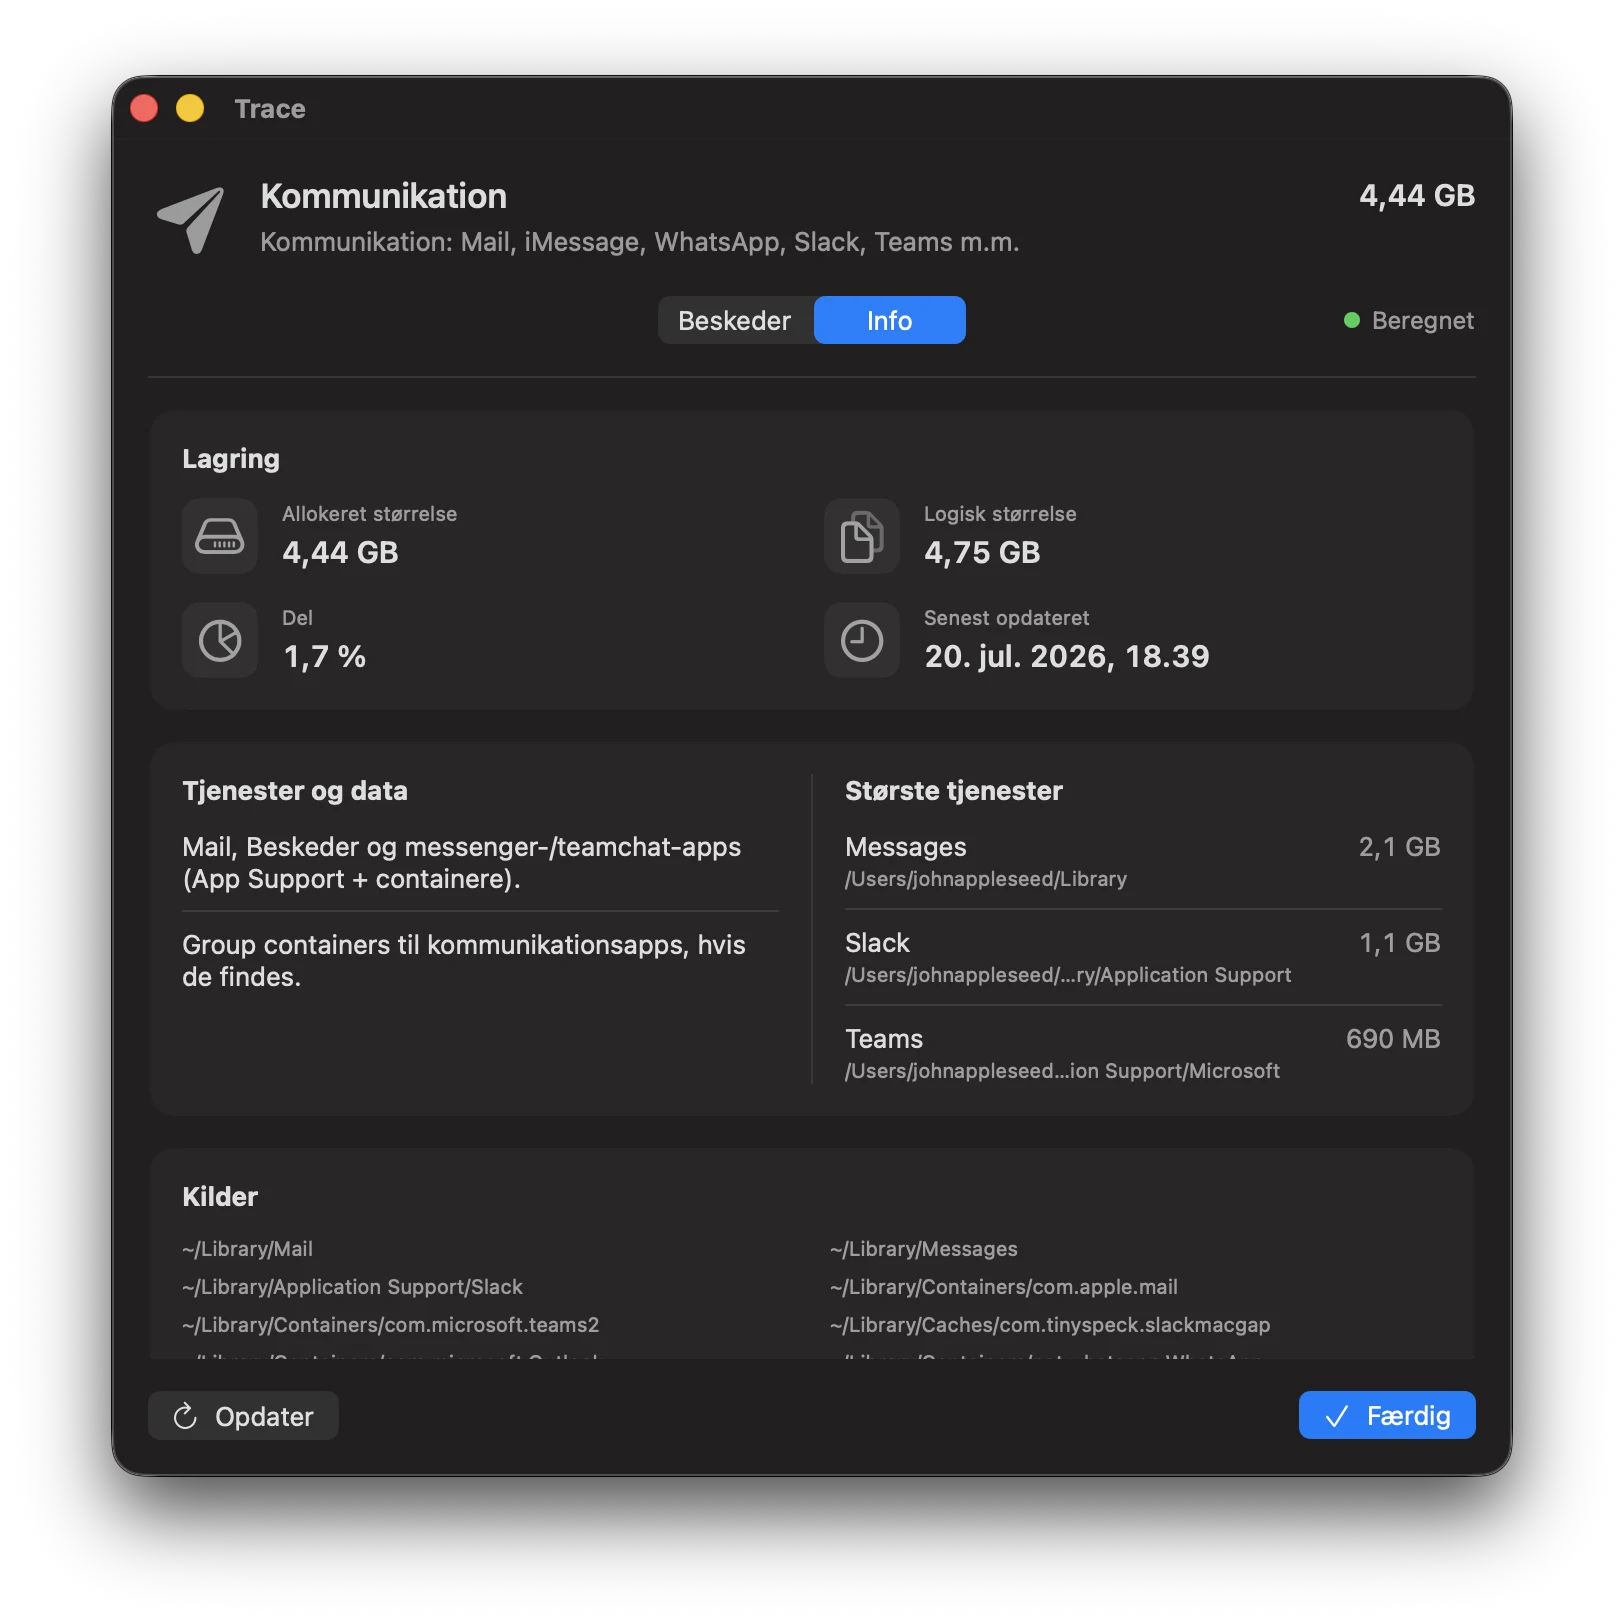Click the Del value 1,7 %
The image size is (1624, 1624).
(324, 656)
